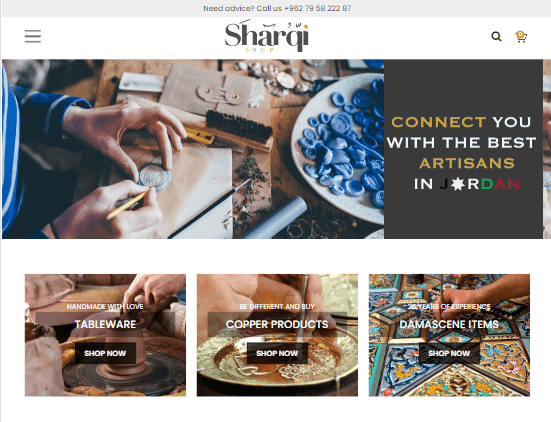The width and height of the screenshot is (551, 422).
Task: Click the Be Different And Buy caption
Action: (277, 306)
